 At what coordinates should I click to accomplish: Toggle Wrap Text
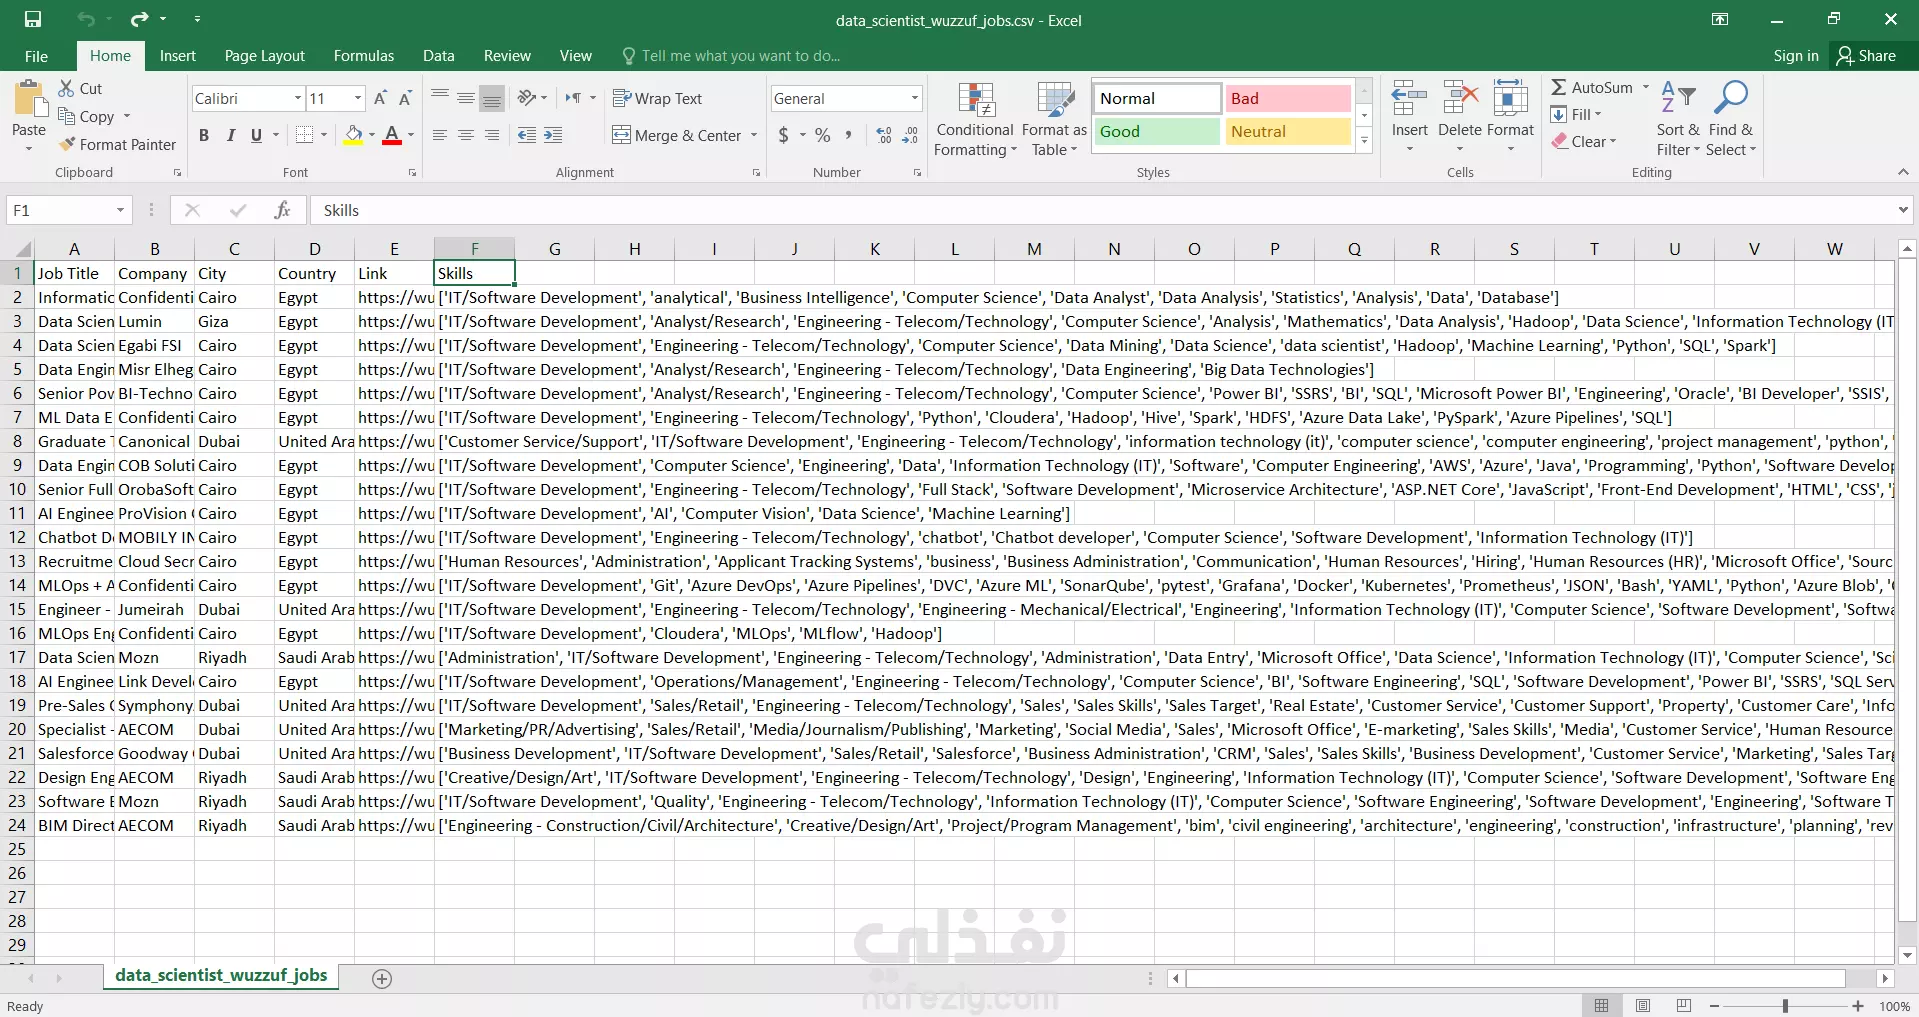[x=657, y=98]
